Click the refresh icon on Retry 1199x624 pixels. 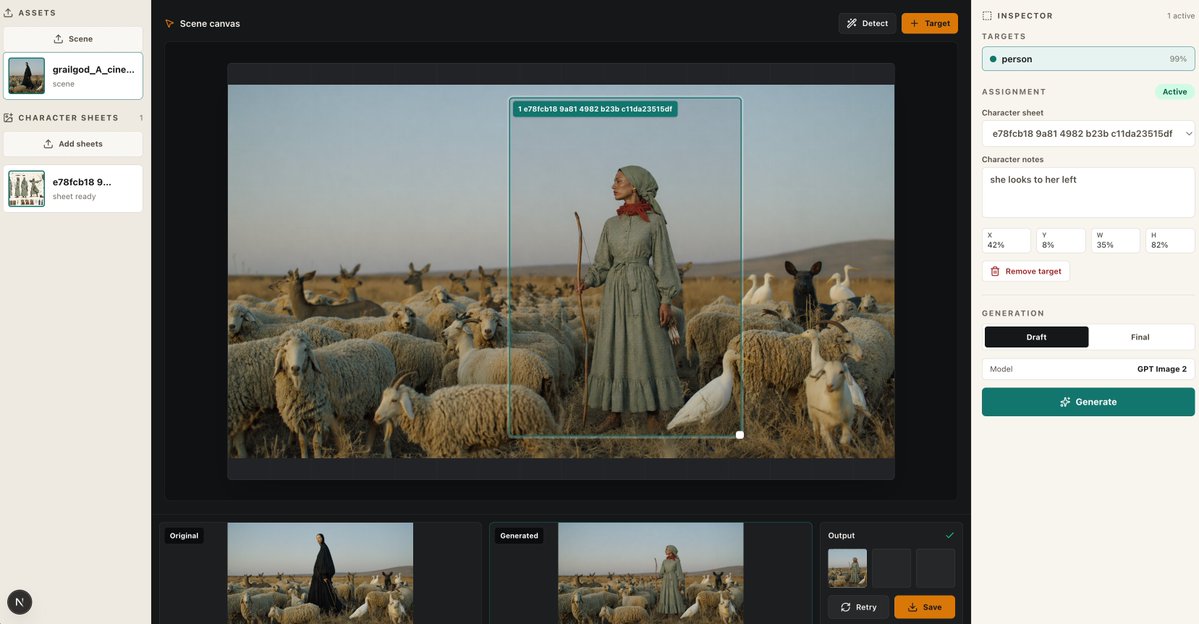(x=845, y=607)
